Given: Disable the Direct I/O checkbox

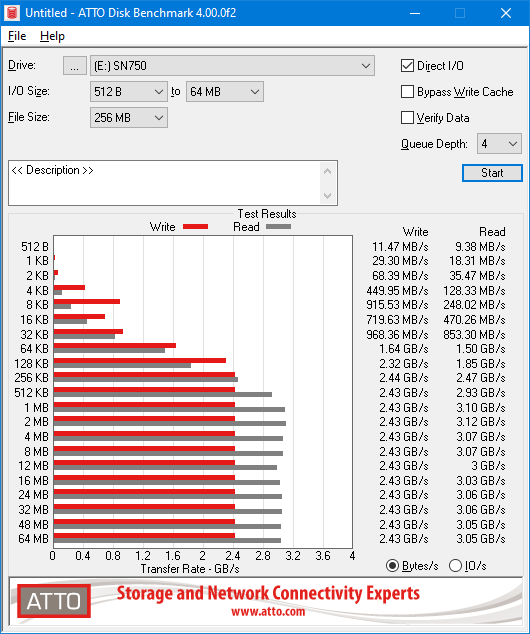Looking at the screenshot, I should click(x=407, y=66).
